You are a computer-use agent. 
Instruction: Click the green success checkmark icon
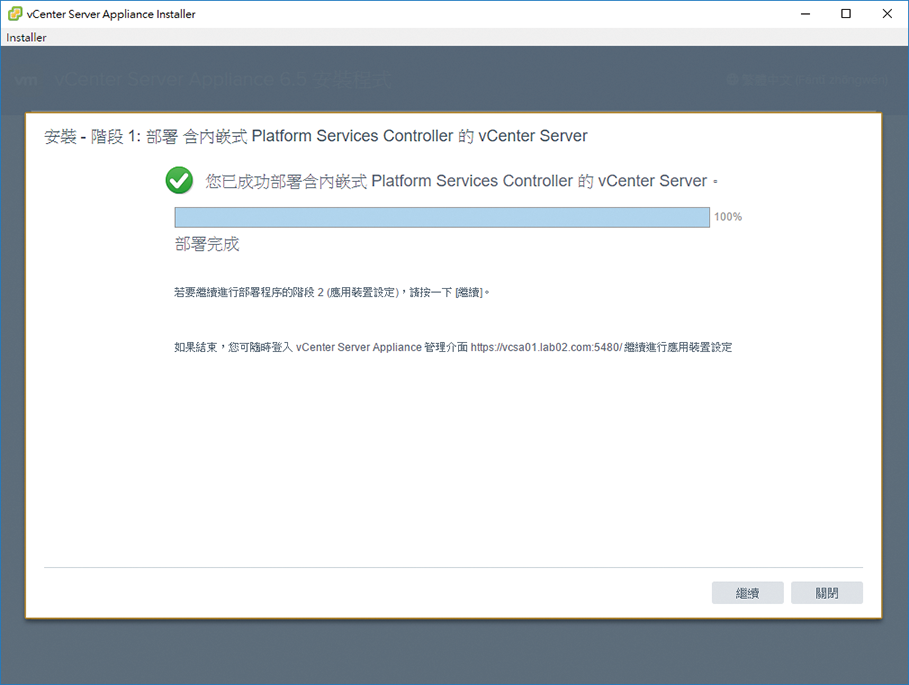pyautogui.click(x=179, y=180)
